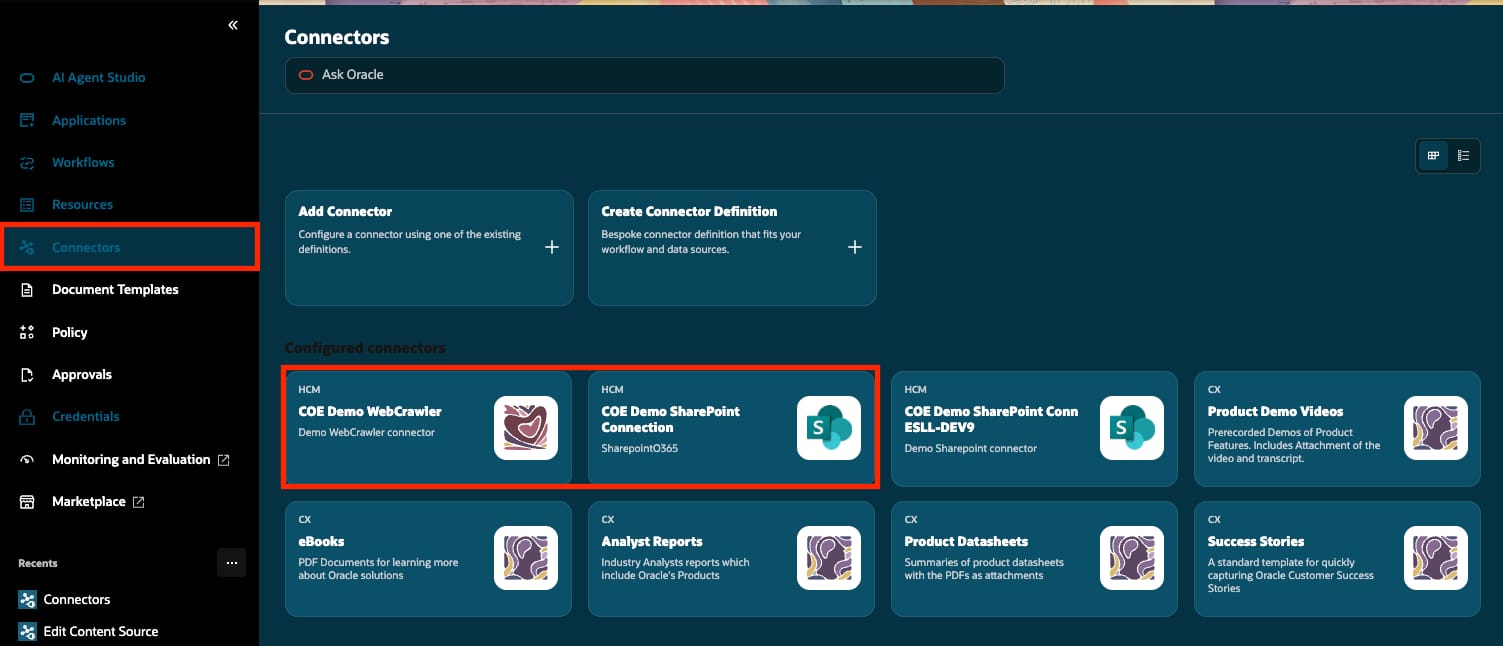The width and height of the screenshot is (1503, 646).
Task: Click the Applications sidebar icon
Action: click(28, 120)
